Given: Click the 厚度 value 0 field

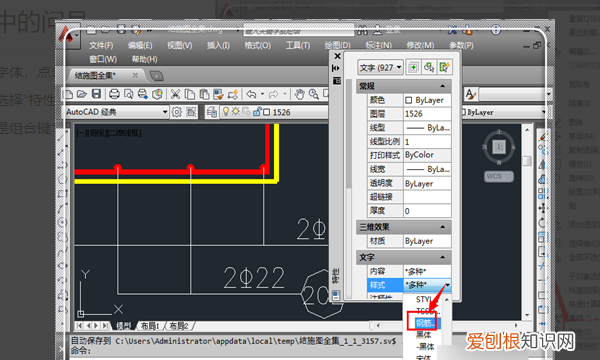Looking at the screenshot, I should [427, 211].
